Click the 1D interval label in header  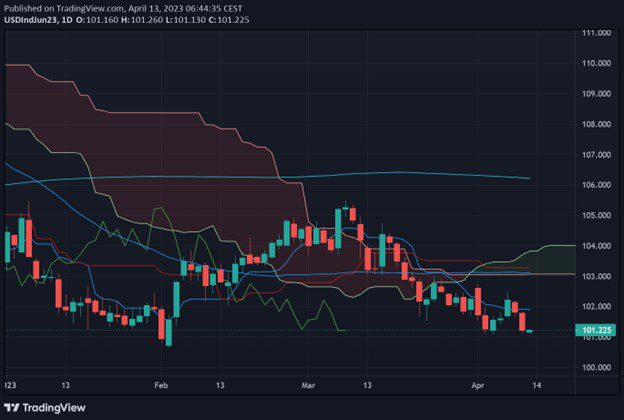(x=65, y=20)
